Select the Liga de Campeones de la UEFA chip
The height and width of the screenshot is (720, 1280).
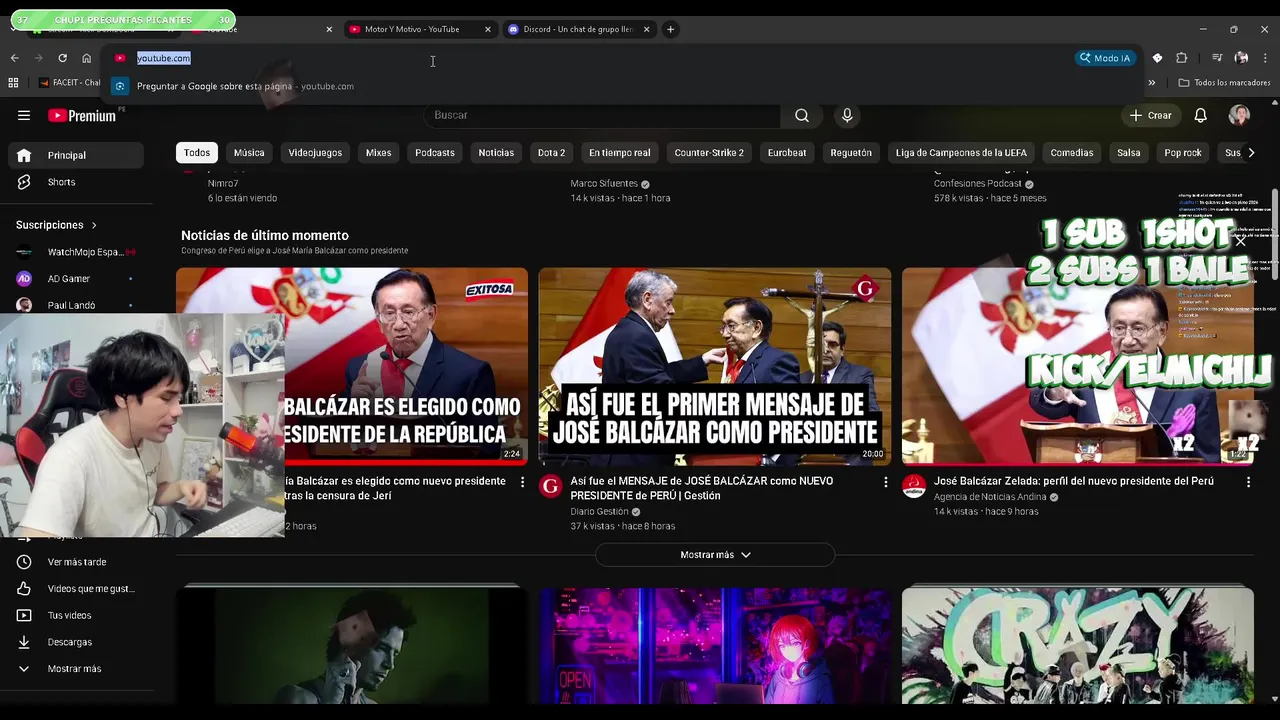click(x=961, y=153)
